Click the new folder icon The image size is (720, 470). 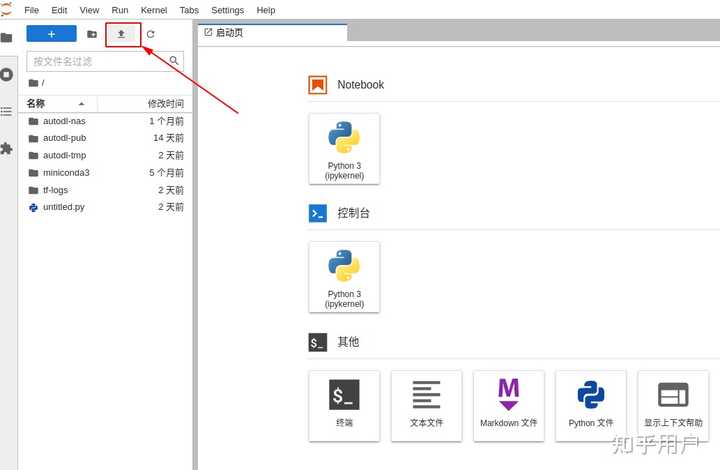[x=92, y=34]
